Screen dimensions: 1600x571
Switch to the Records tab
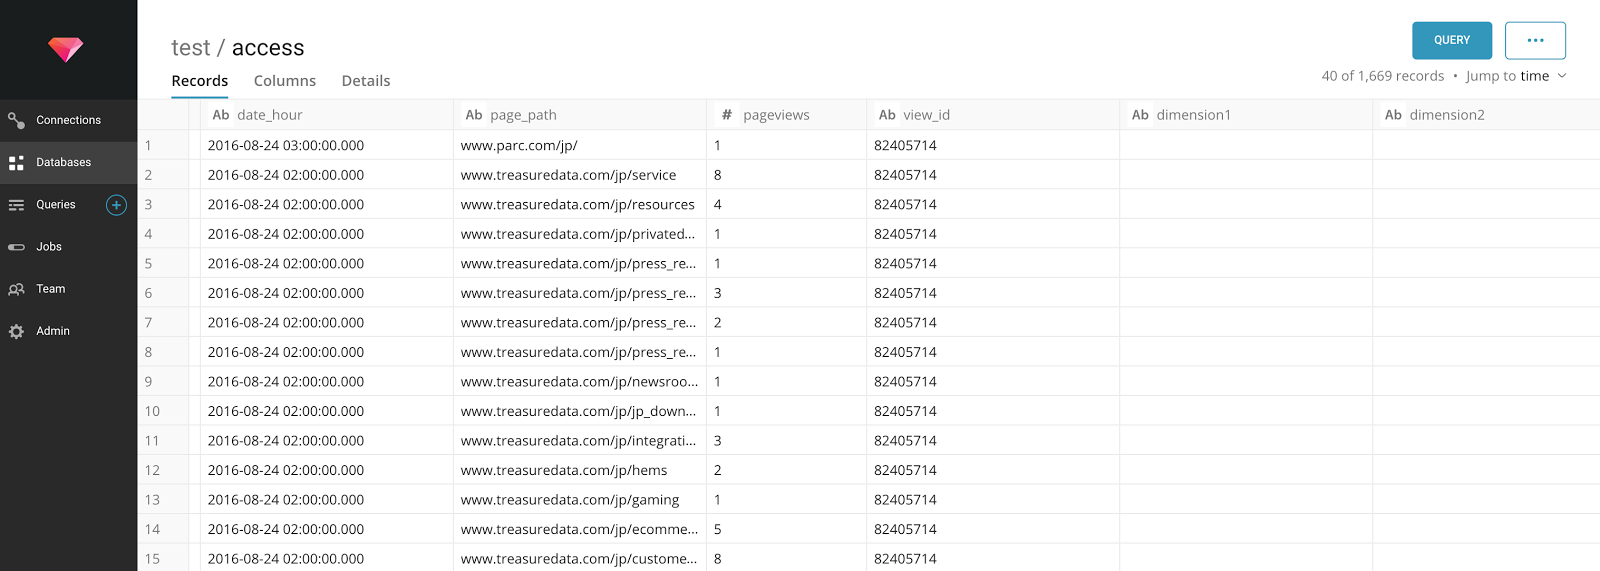point(200,81)
